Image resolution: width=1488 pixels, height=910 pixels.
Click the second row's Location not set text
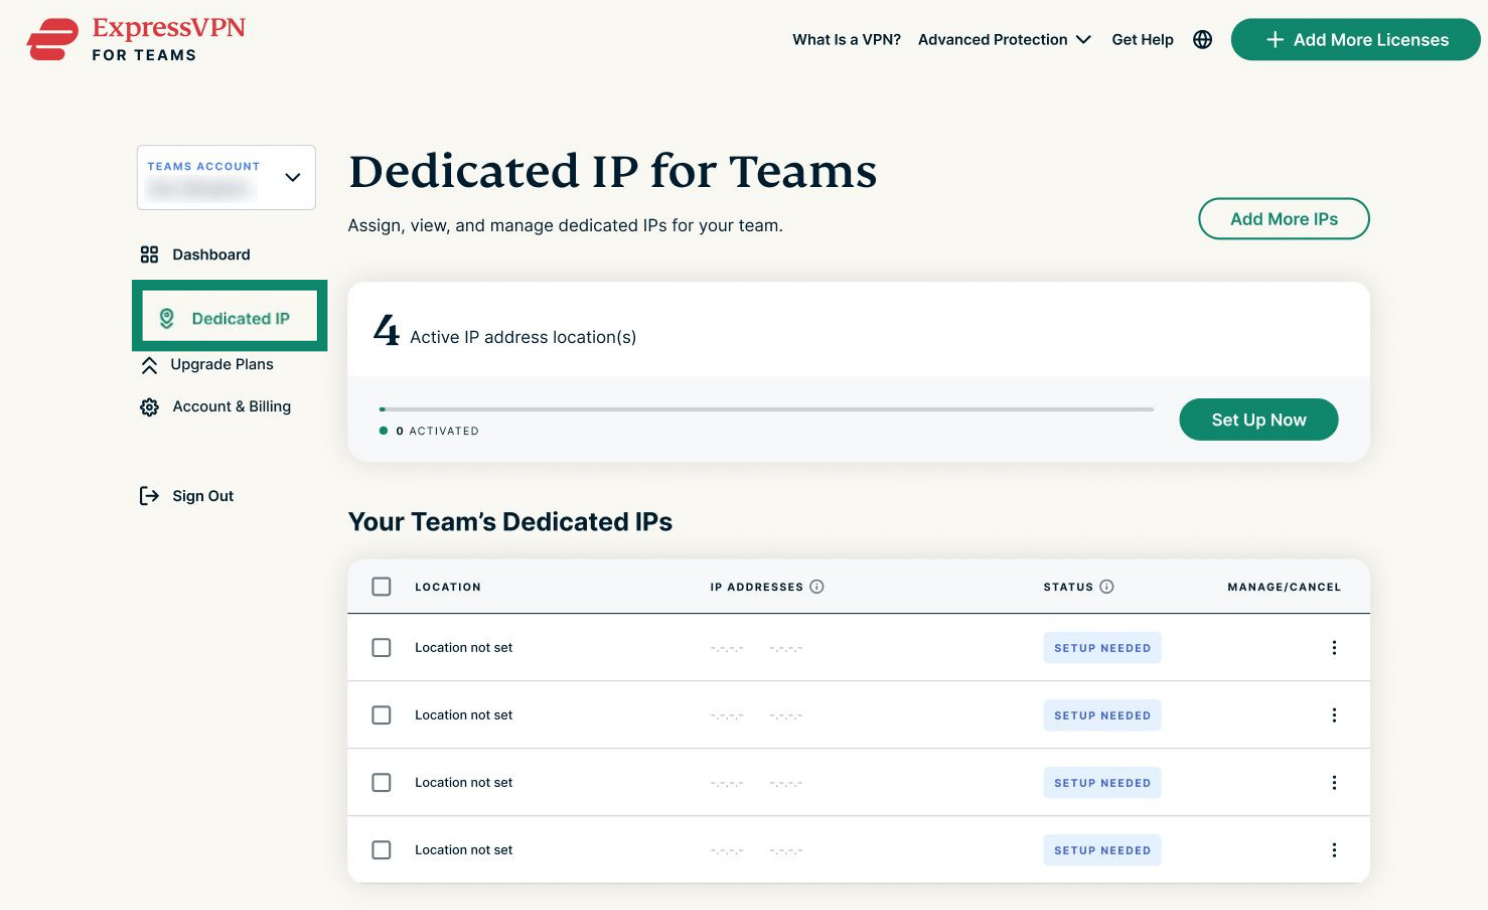(464, 715)
